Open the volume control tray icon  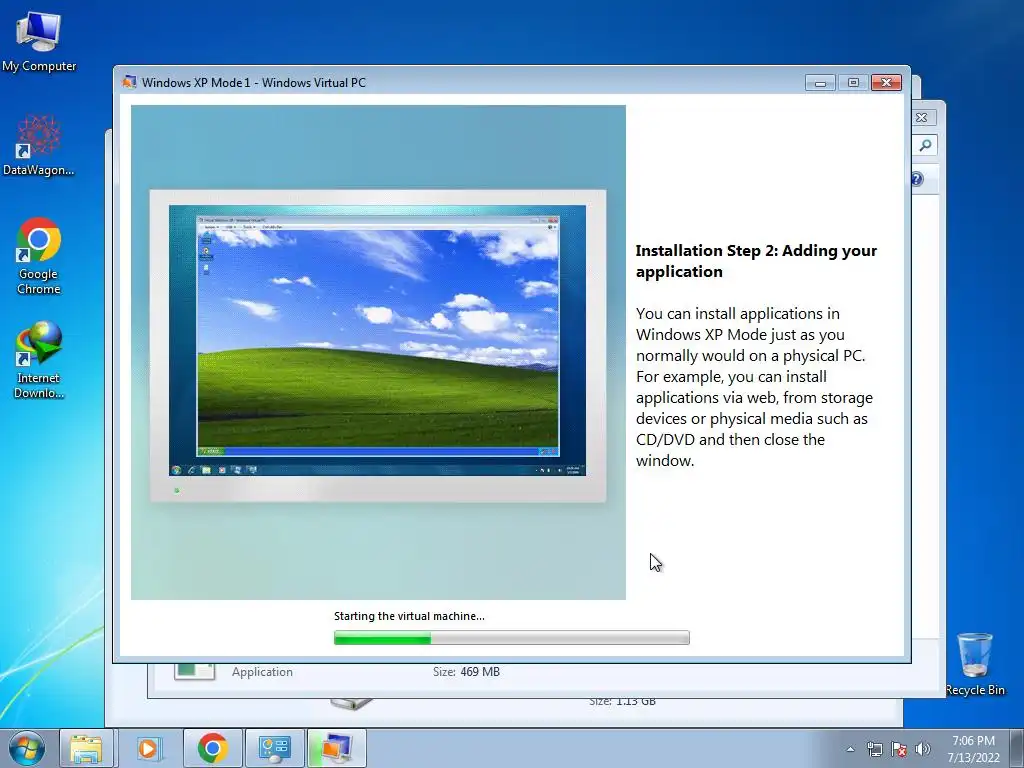click(923, 749)
